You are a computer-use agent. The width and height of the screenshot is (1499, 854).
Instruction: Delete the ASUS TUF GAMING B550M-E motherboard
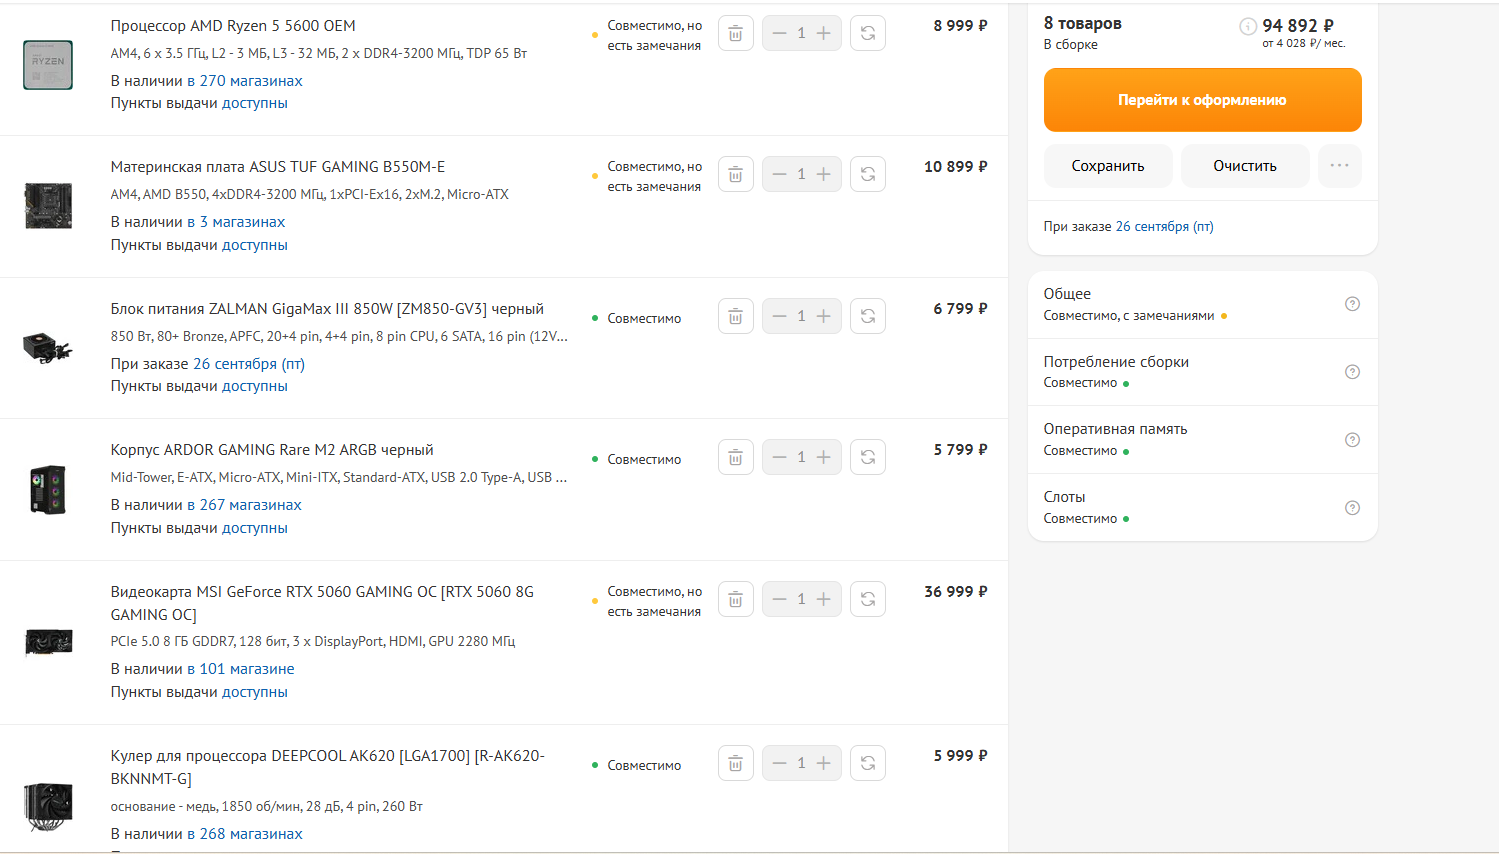coord(735,174)
